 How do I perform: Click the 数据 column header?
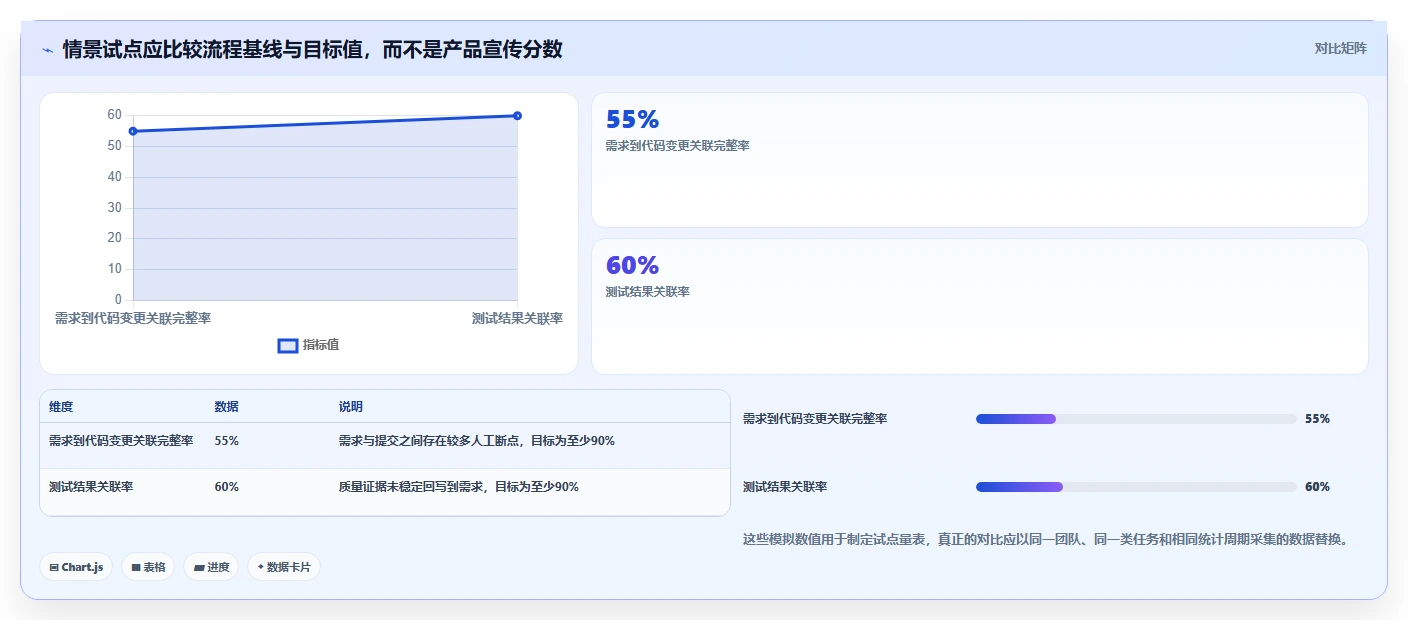pos(226,407)
